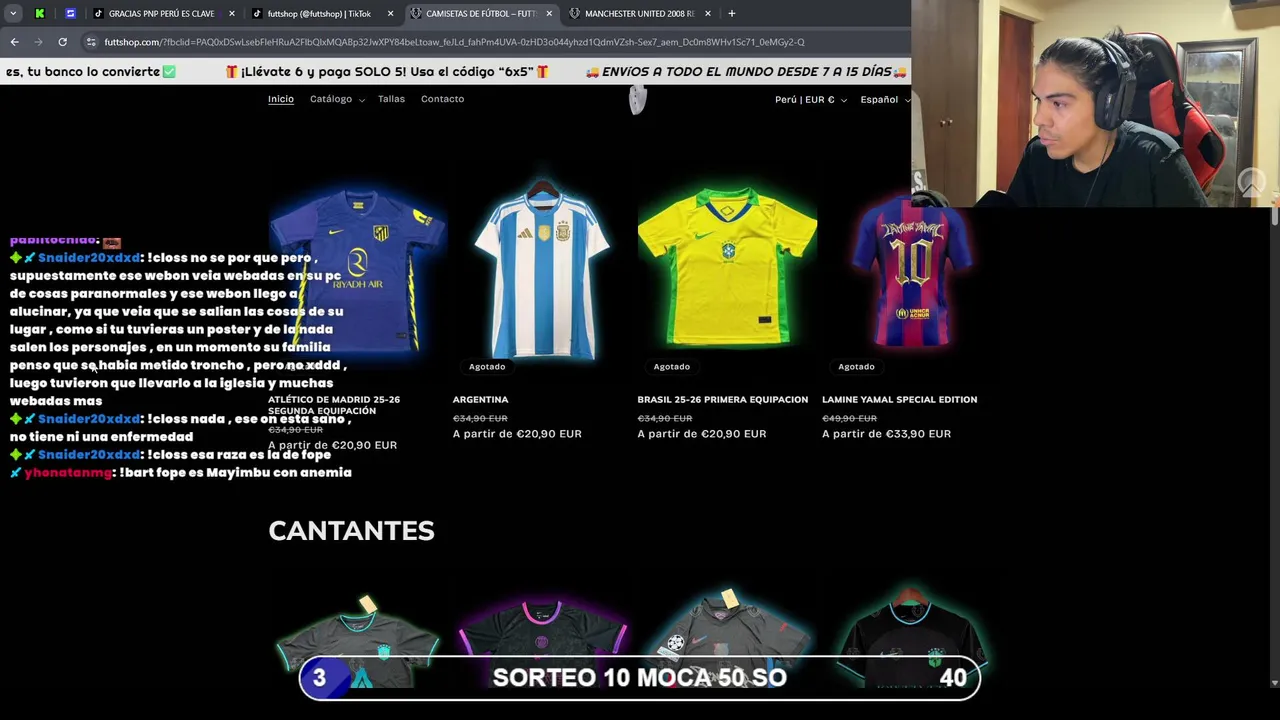Click Brasil price A partir de €20,90 EUR
Screen dimensions: 1280x720
coord(702,434)
